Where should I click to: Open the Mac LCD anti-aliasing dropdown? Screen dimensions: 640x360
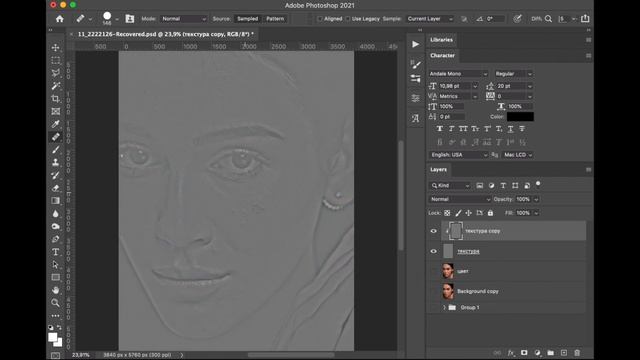518,155
